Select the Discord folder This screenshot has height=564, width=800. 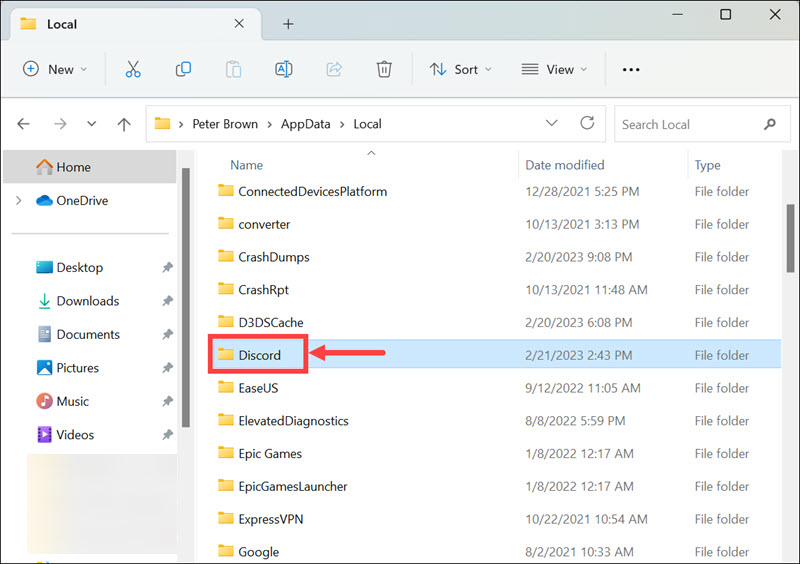[259, 355]
